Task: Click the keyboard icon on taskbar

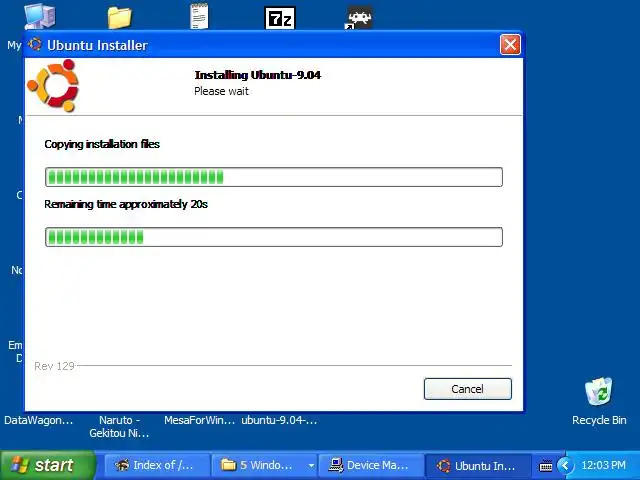Action: pos(546,466)
